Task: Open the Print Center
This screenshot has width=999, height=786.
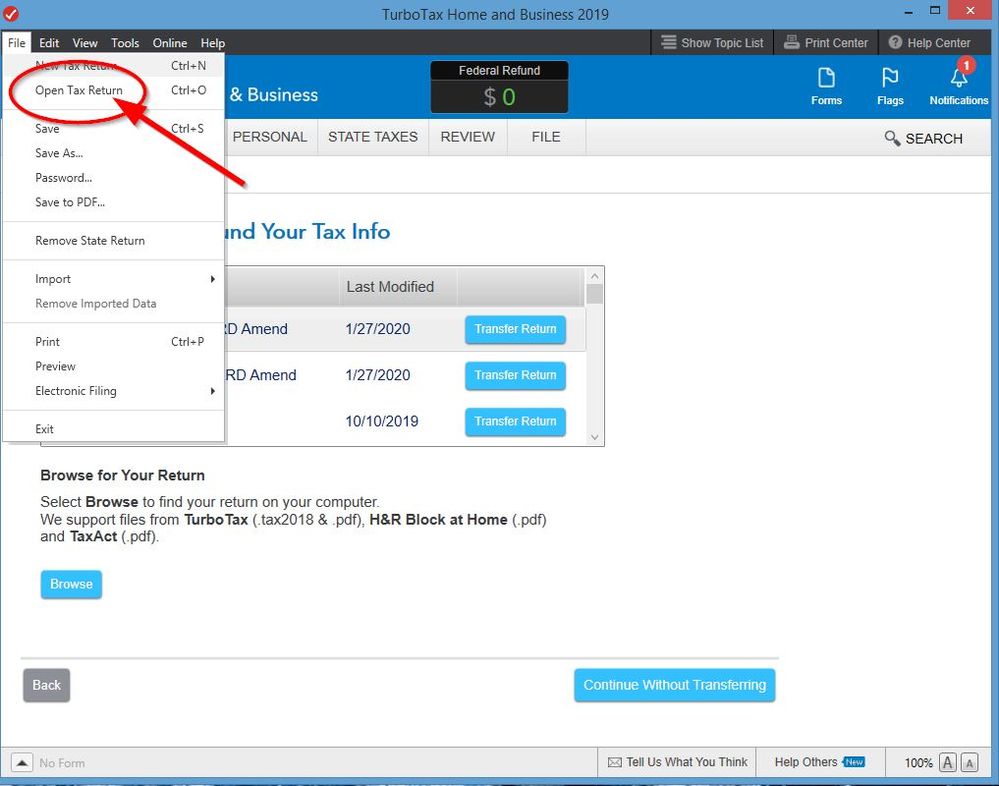Action: 826,43
